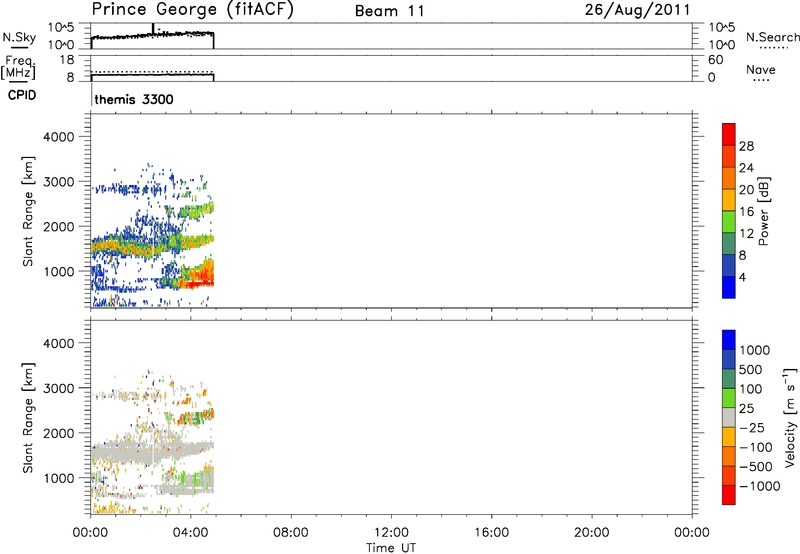
Task: Click the date '26/Aug/2011'
Action: (637, 10)
